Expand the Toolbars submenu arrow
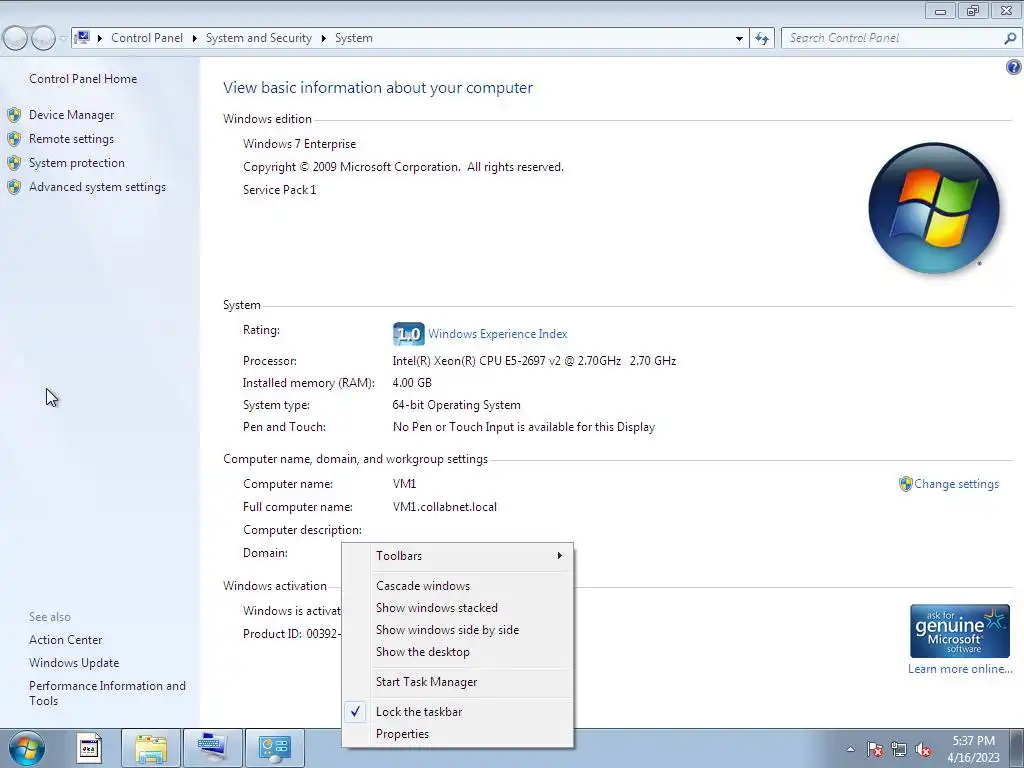This screenshot has width=1024, height=768. (560, 556)
